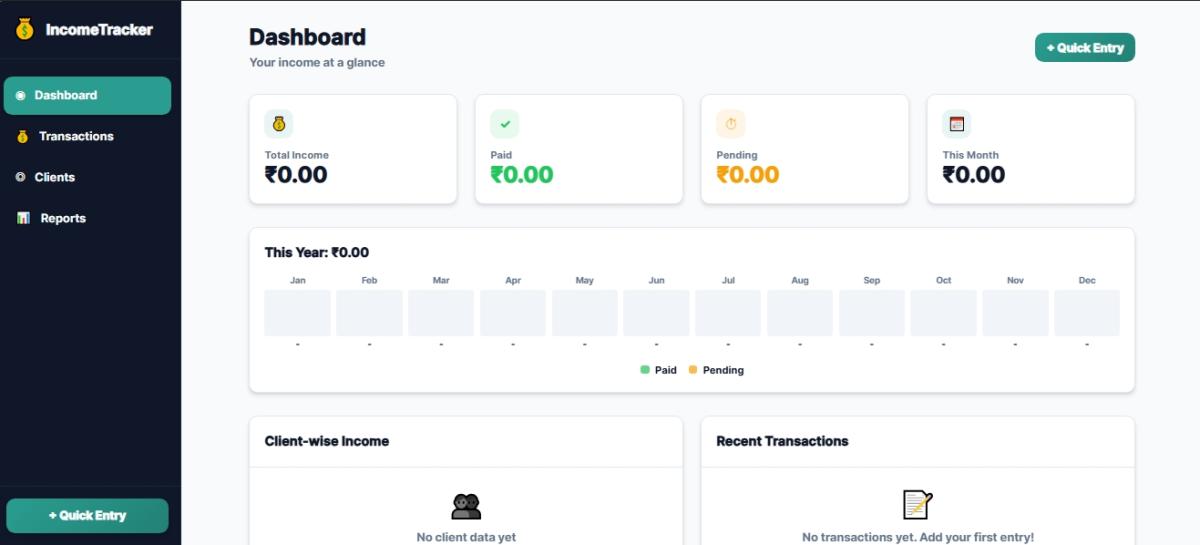Open the Dashboard menu item
This screenshot has height=545, width=1200.
coord(88,96)
